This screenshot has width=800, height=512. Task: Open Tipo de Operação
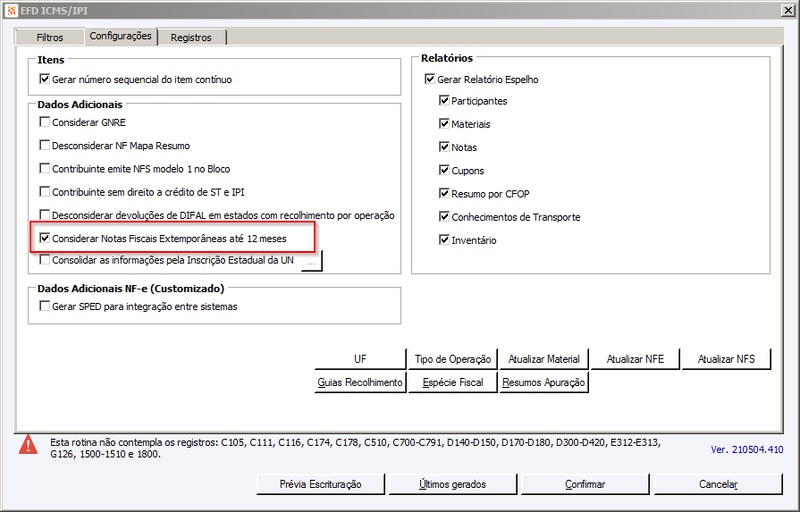tap(453, 359)
